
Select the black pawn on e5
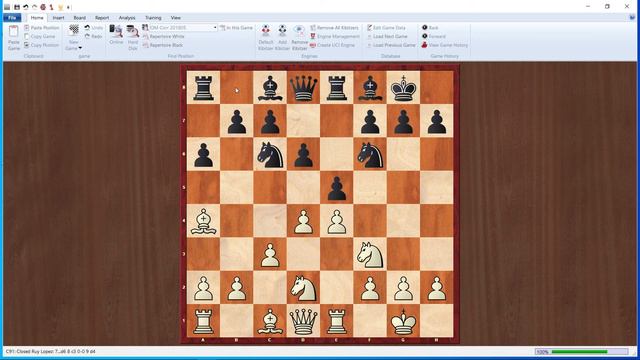point(337,187)
